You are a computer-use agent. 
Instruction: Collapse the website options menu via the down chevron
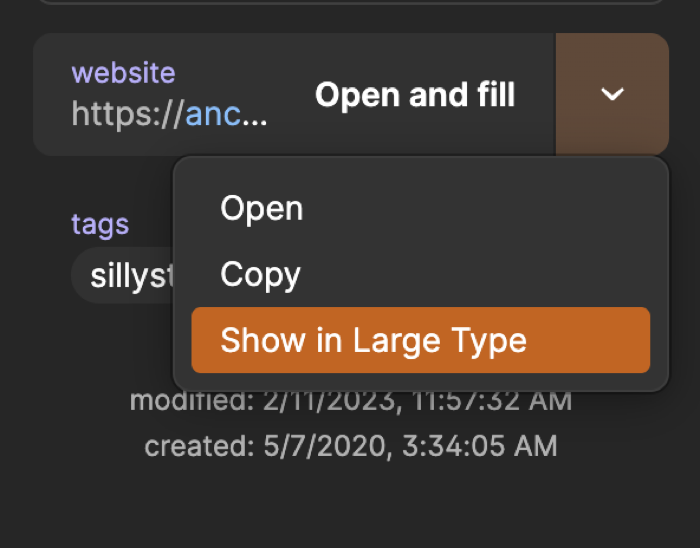tap(611, 94)
